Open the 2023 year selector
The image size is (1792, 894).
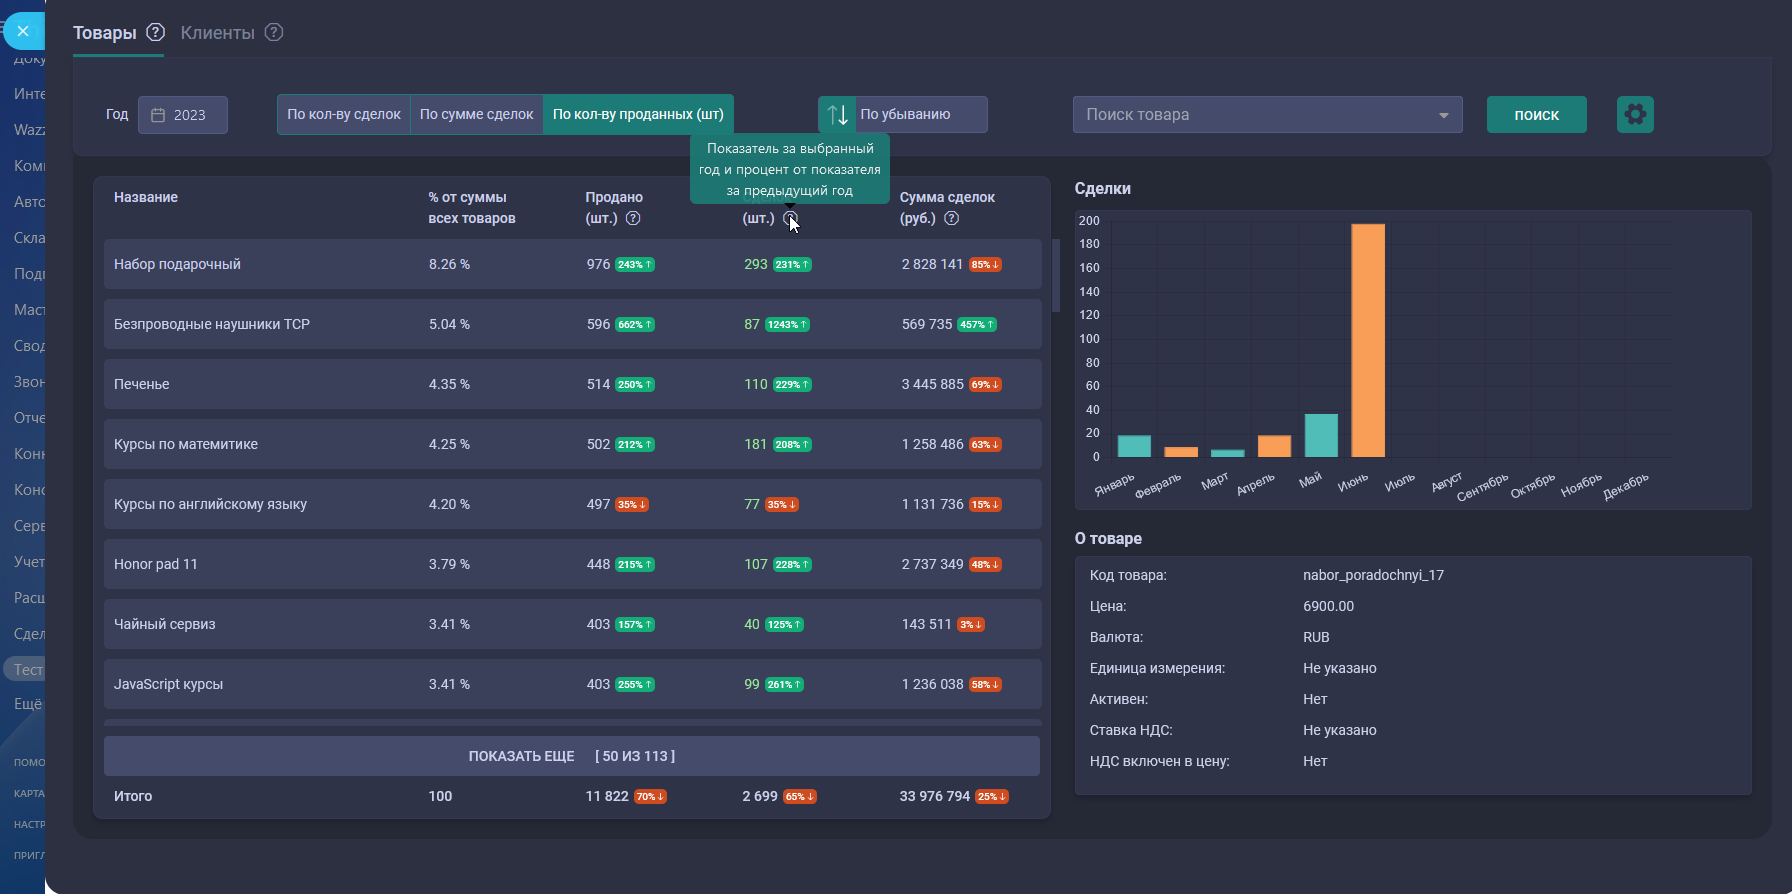(x=183, y=115)
